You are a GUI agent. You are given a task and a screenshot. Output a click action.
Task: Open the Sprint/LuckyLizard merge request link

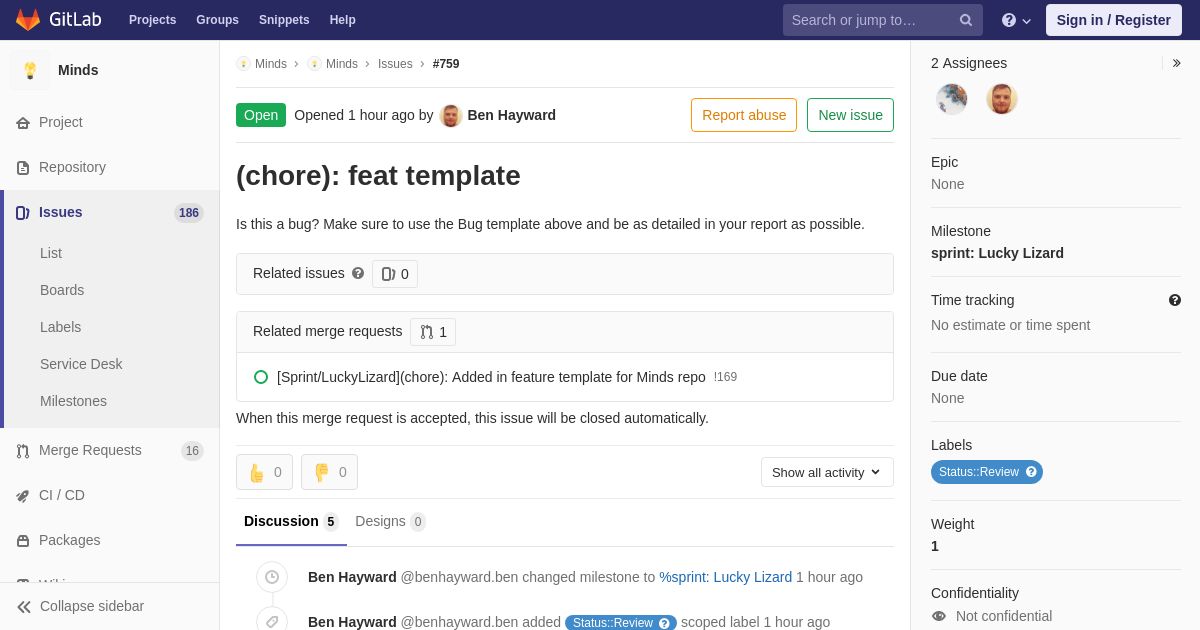point(491,377)
